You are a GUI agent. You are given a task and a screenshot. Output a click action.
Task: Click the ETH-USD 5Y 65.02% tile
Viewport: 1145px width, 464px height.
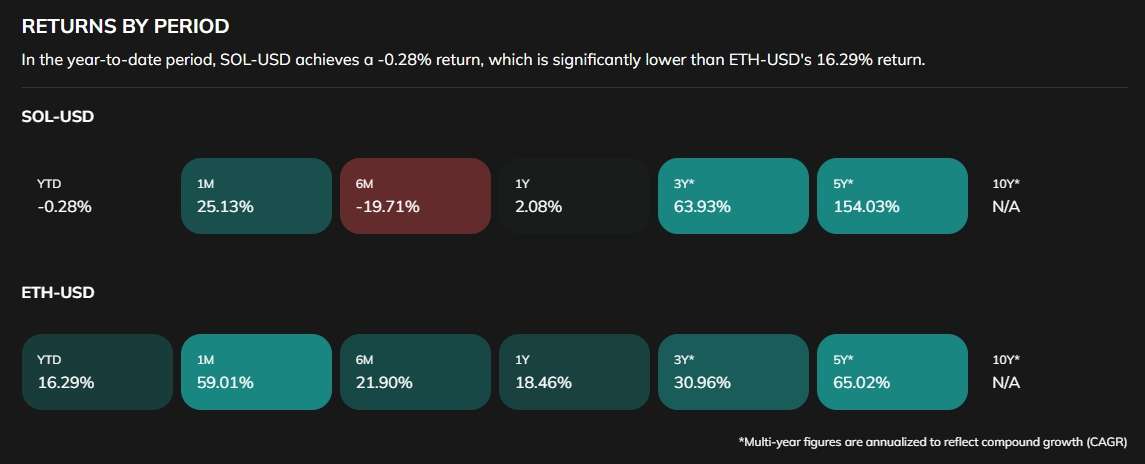point(892,372)
